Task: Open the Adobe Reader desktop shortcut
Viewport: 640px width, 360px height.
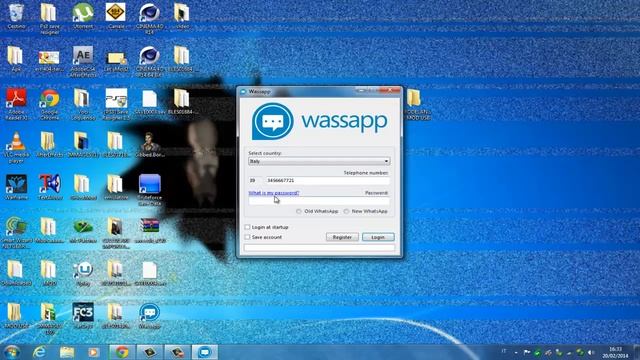Action: tap(16, 104)
